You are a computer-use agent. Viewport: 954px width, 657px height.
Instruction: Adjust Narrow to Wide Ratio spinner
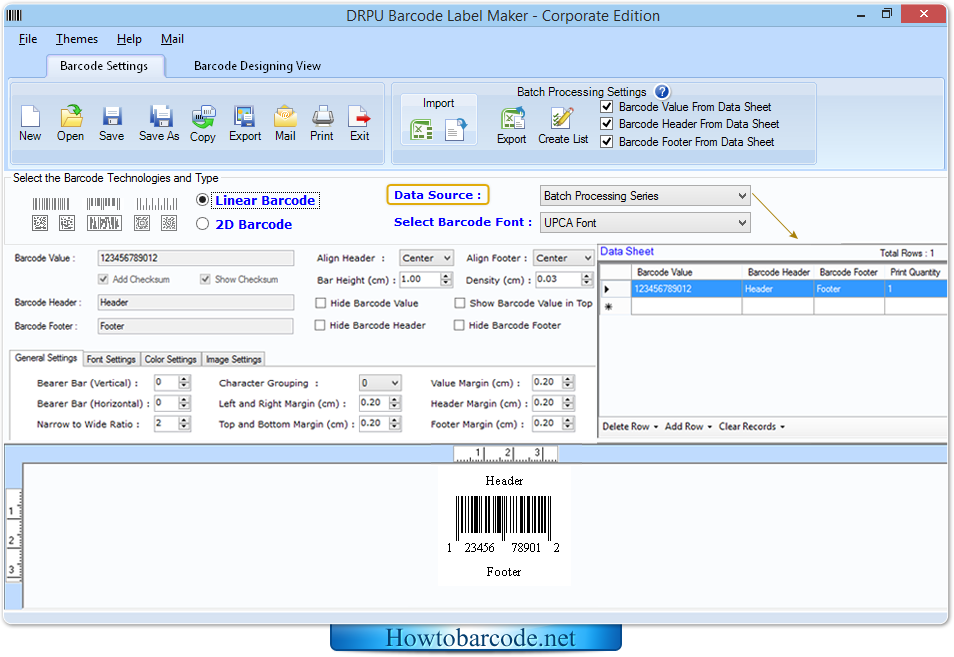pos(184,423)
